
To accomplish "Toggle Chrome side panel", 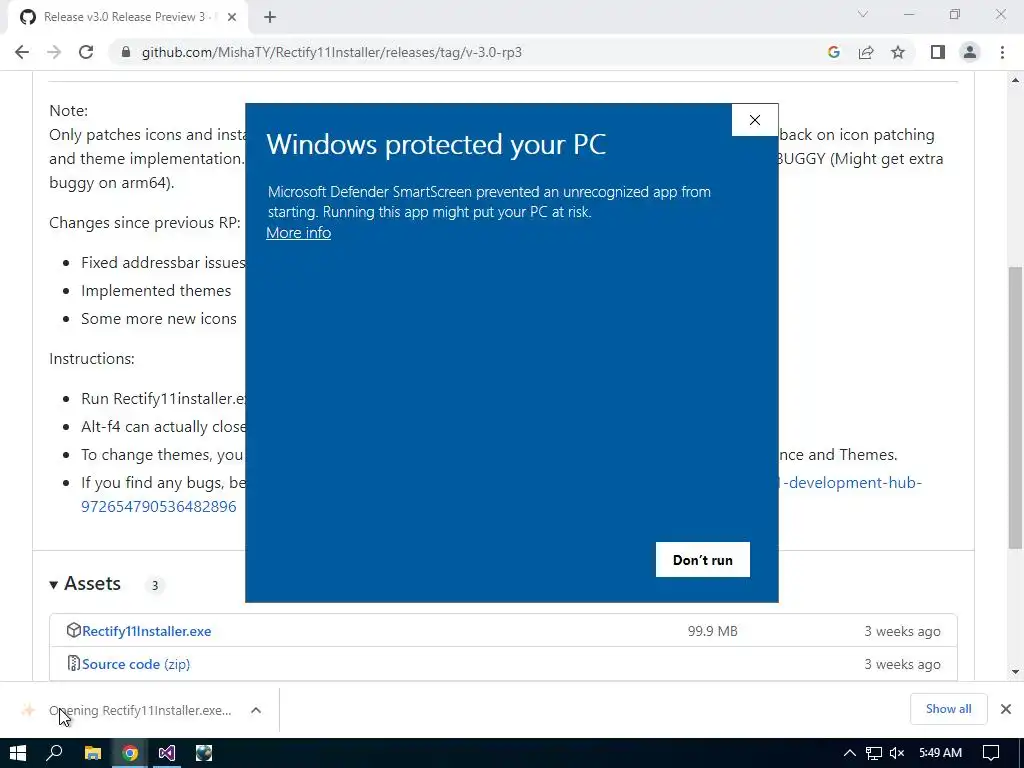I will (938, 52).
